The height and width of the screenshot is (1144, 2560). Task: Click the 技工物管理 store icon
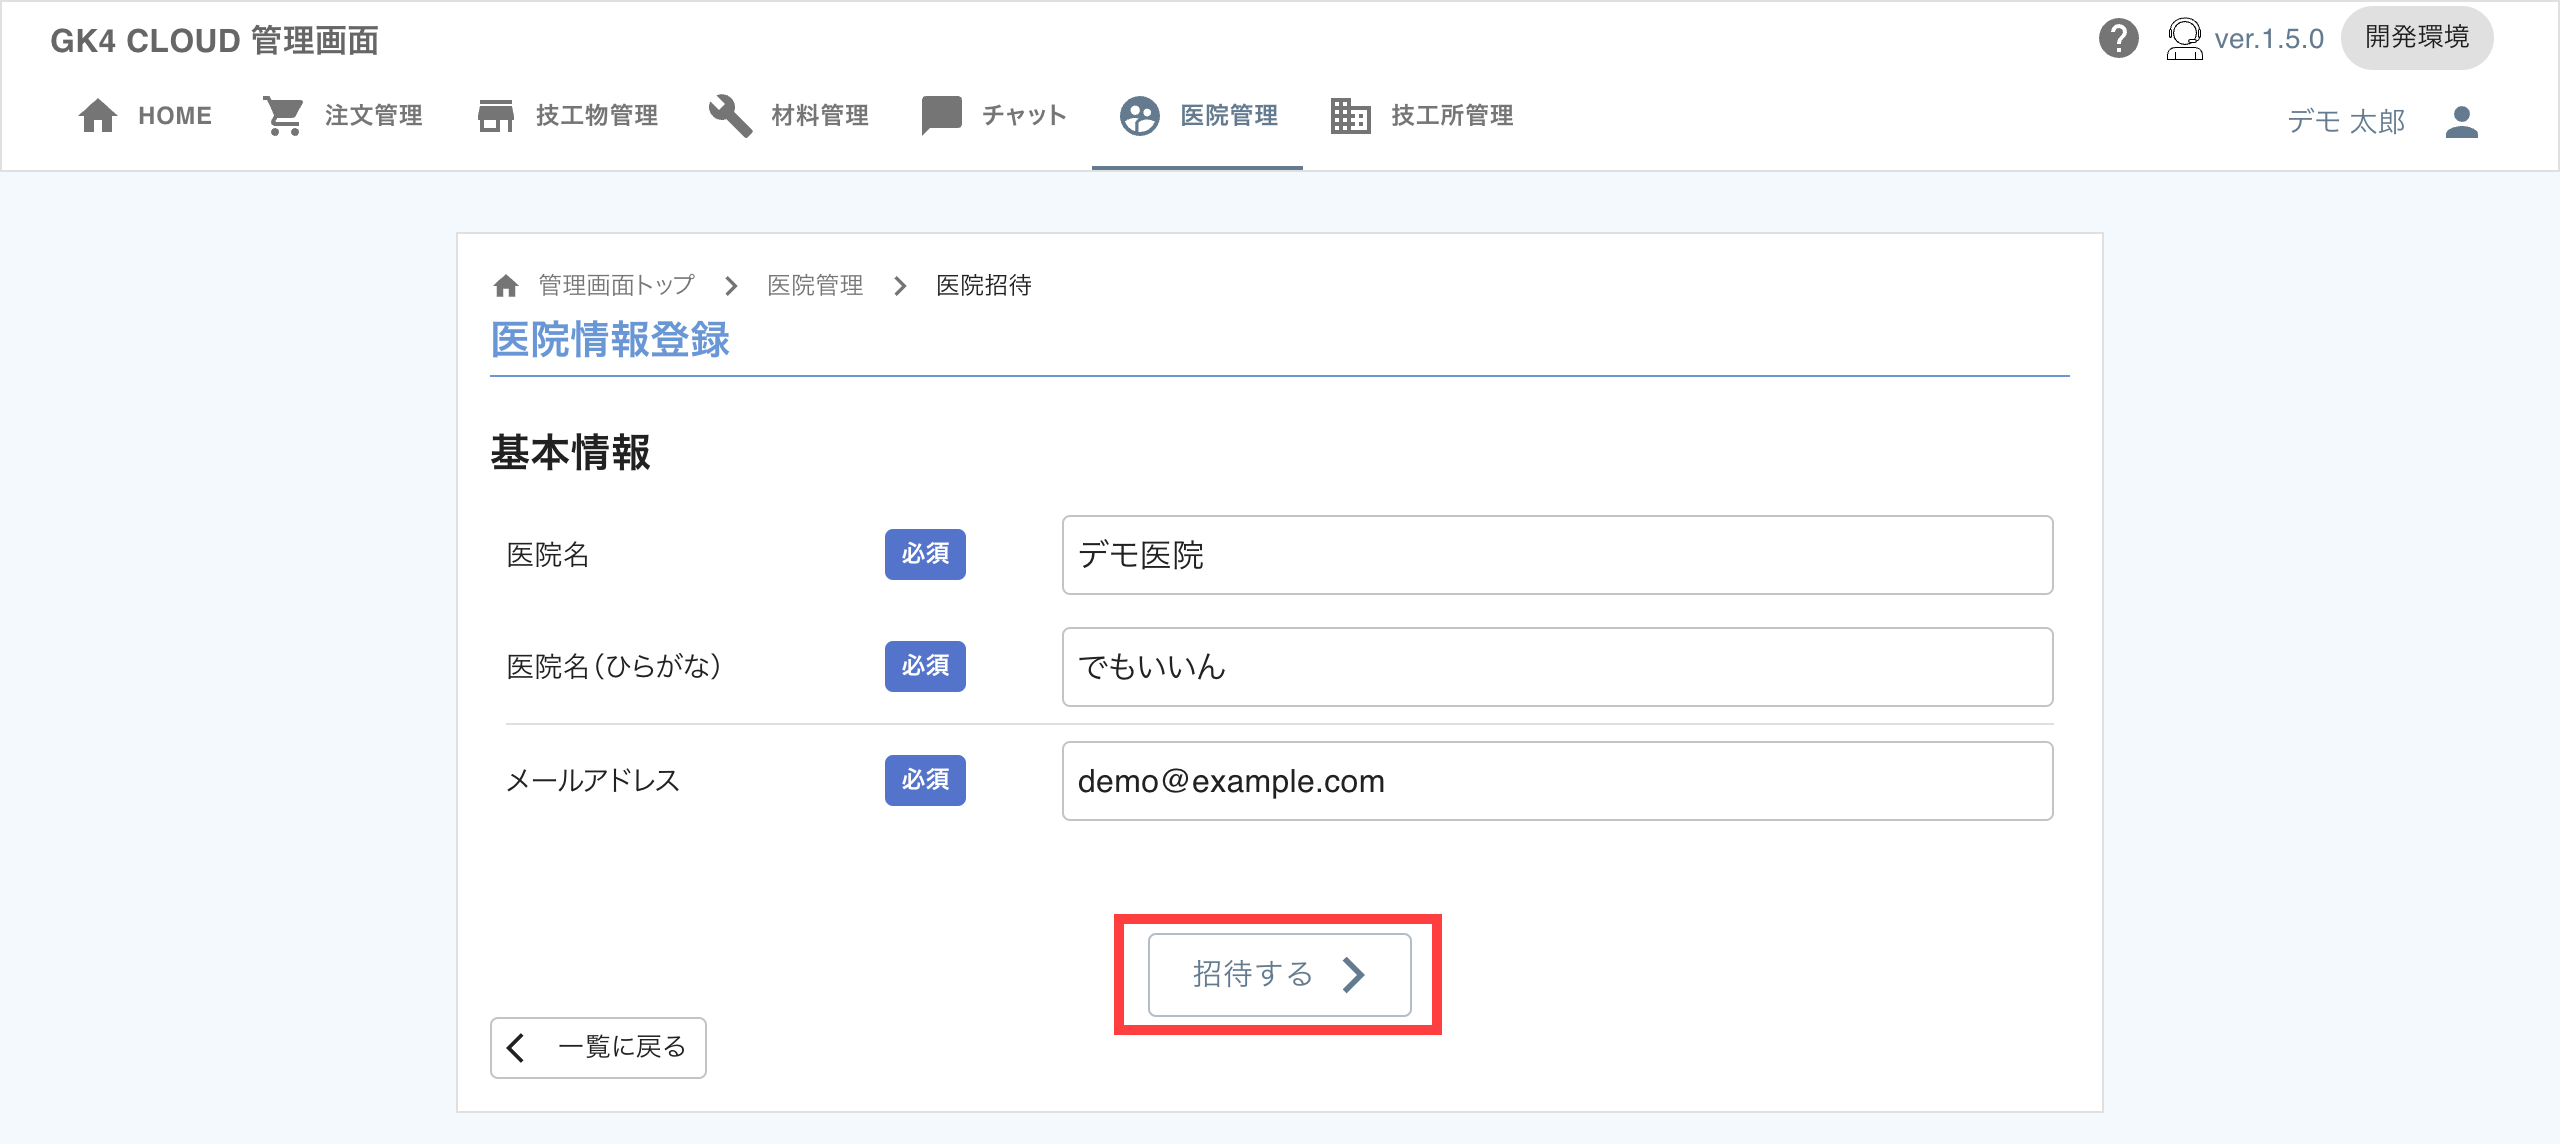(x=495, y=116)
